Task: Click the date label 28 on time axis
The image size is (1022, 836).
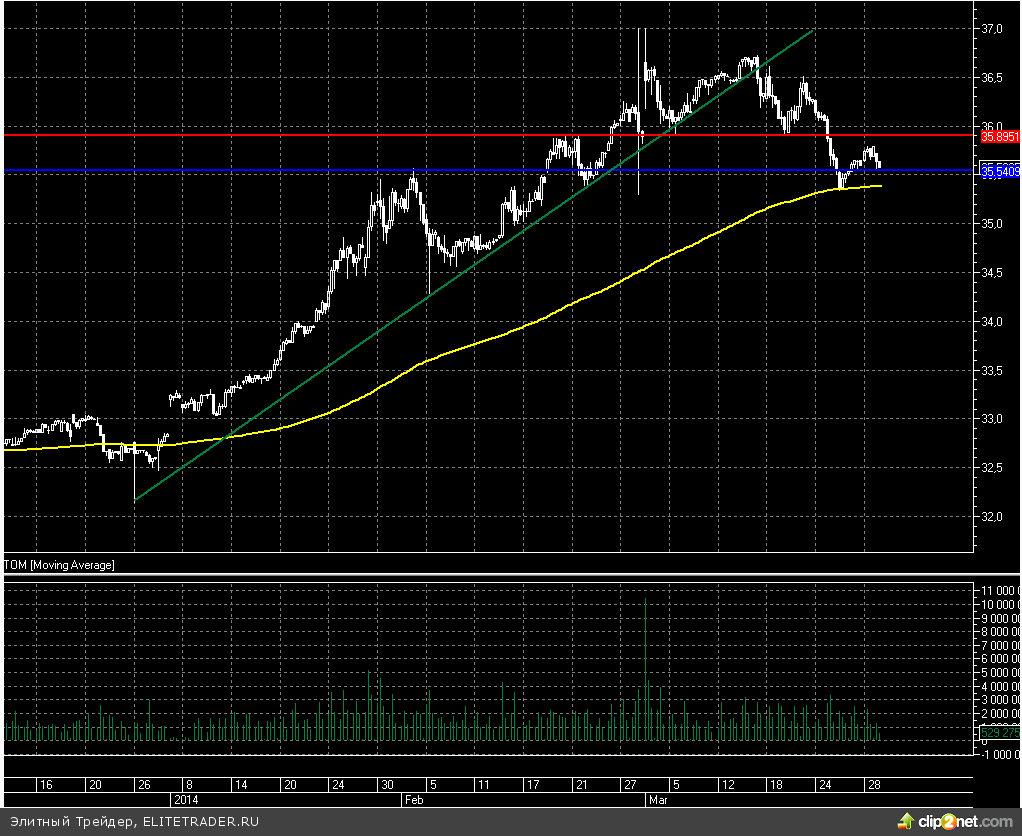Action: point(872,785)
